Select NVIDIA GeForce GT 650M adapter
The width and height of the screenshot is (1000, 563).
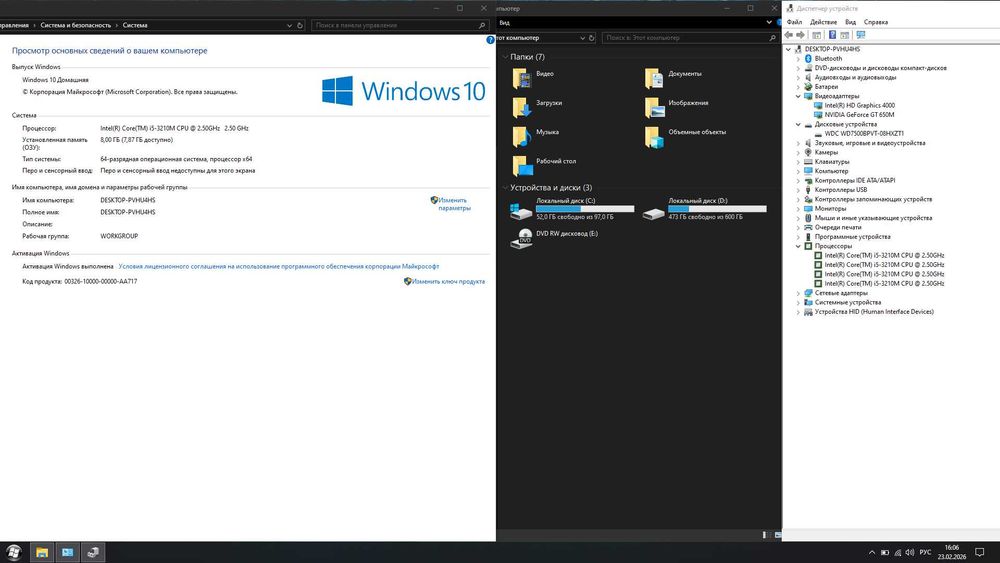click(x=859, y=115)
